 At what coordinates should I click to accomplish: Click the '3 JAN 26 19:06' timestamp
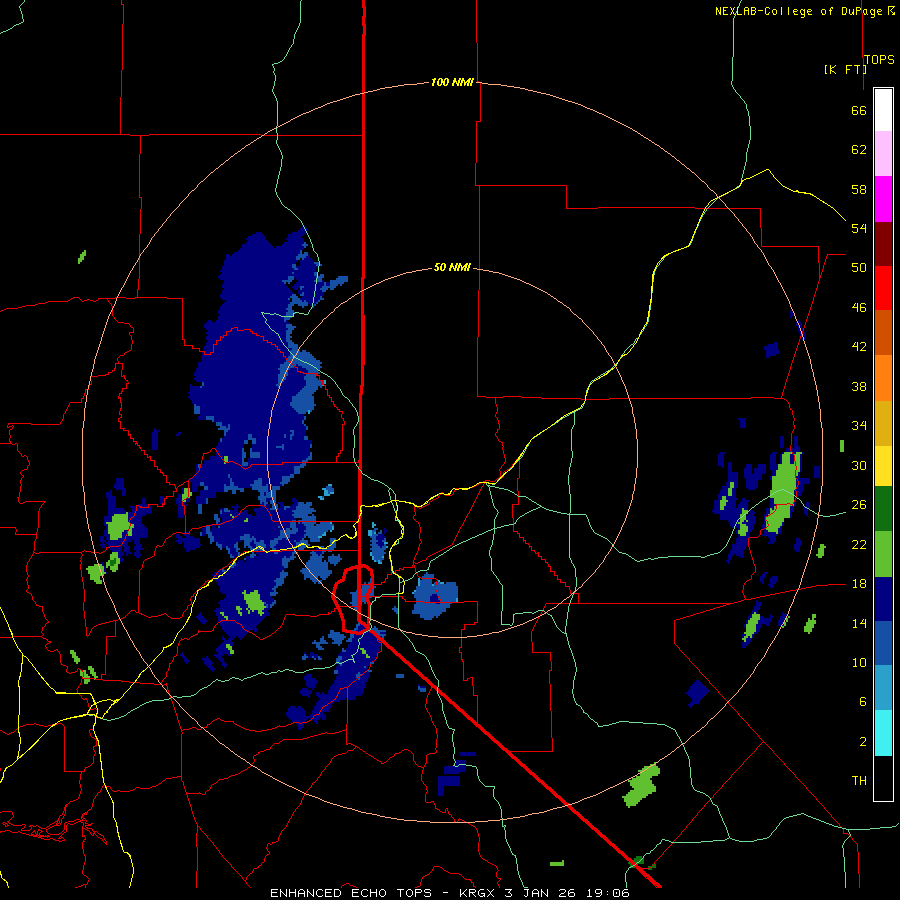(x=567, y=893)
